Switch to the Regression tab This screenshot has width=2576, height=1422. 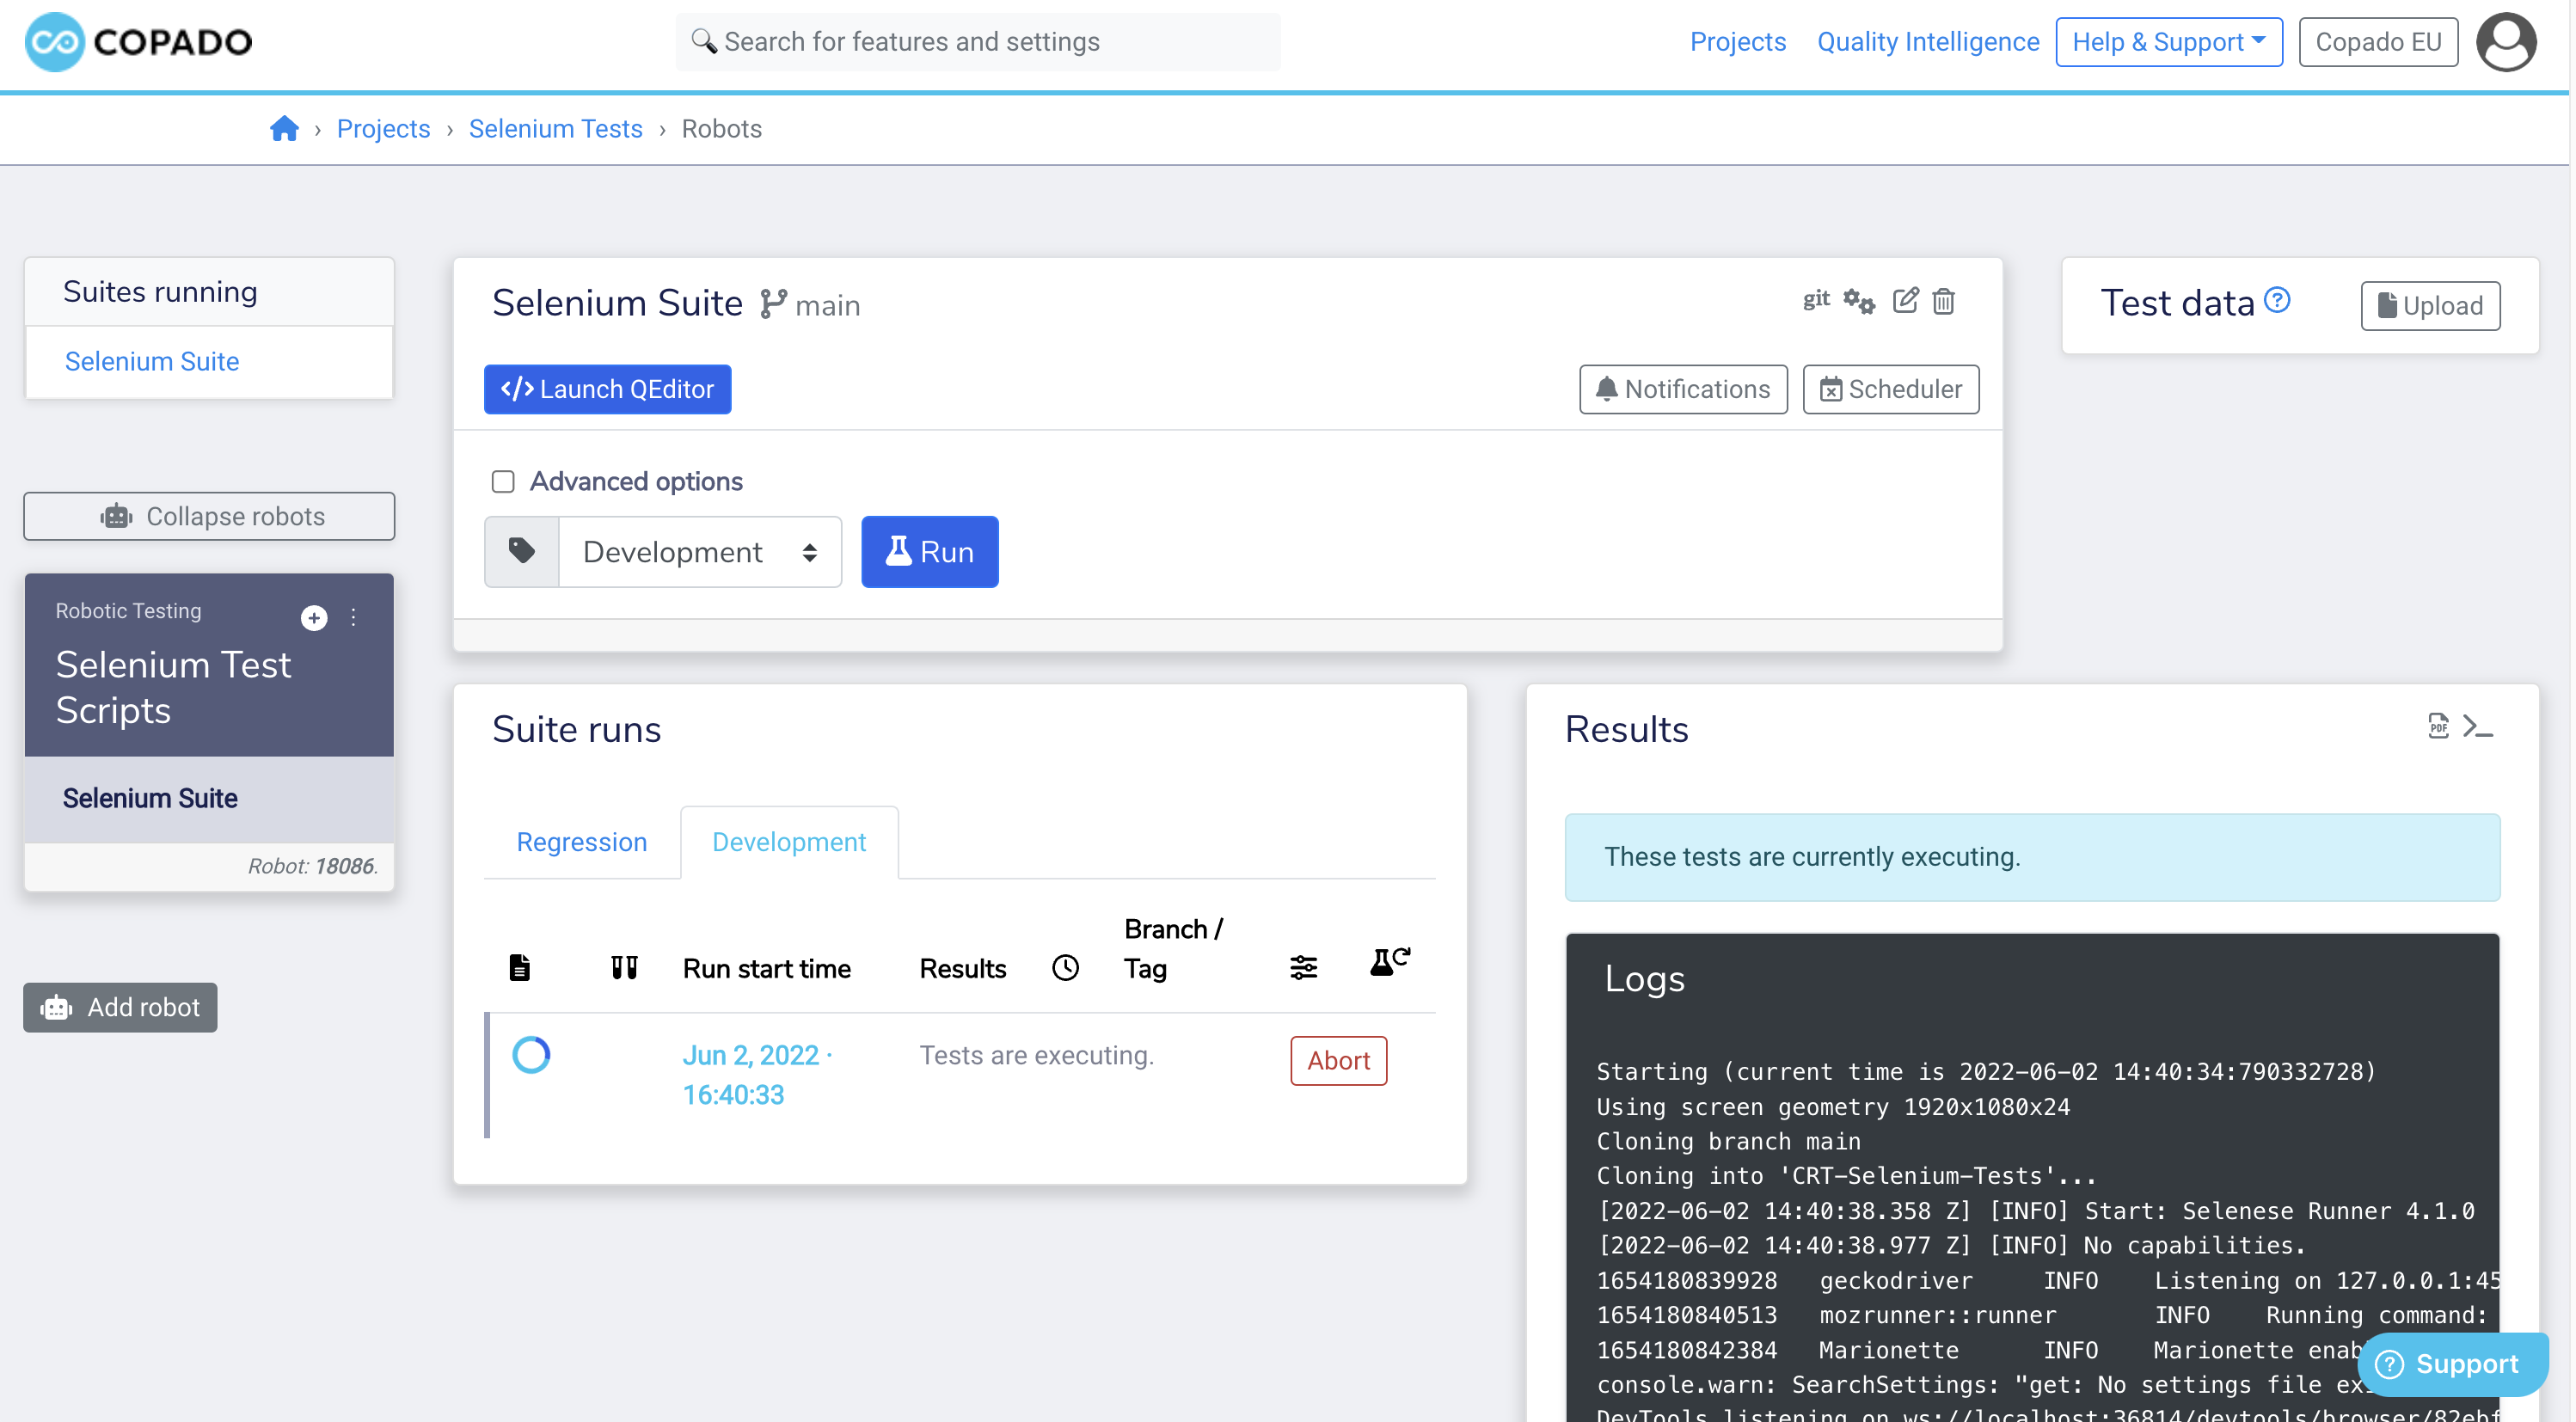[581, 842]
